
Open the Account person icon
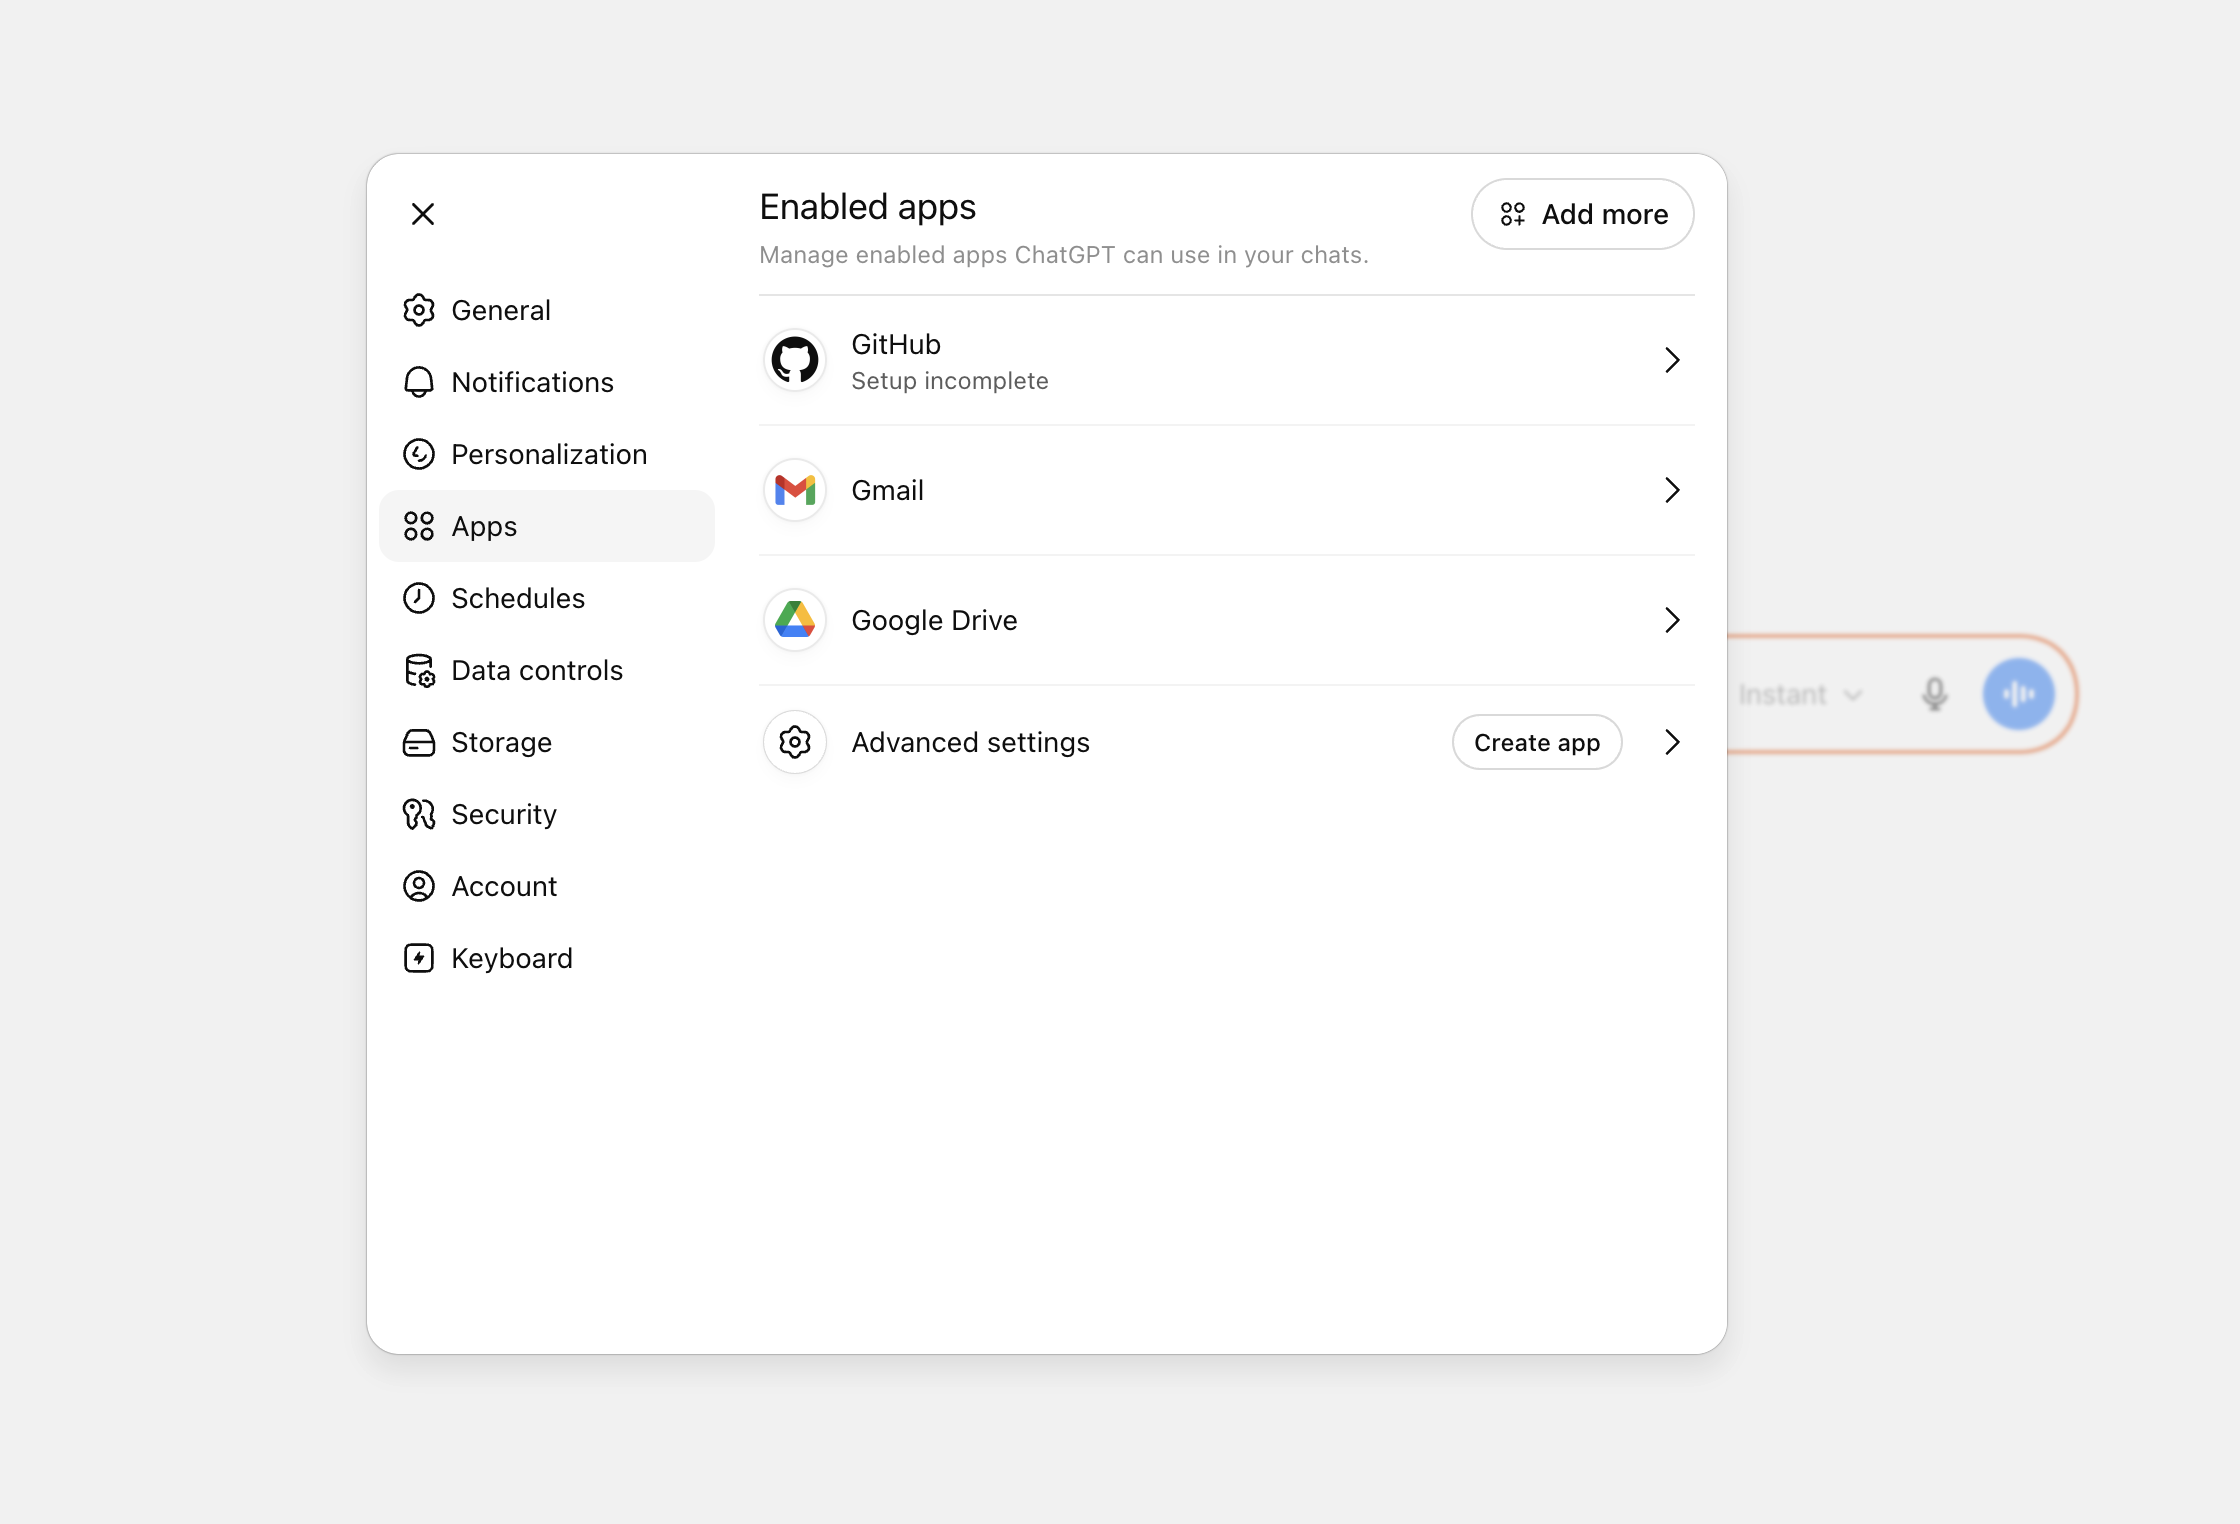[419, 886]
